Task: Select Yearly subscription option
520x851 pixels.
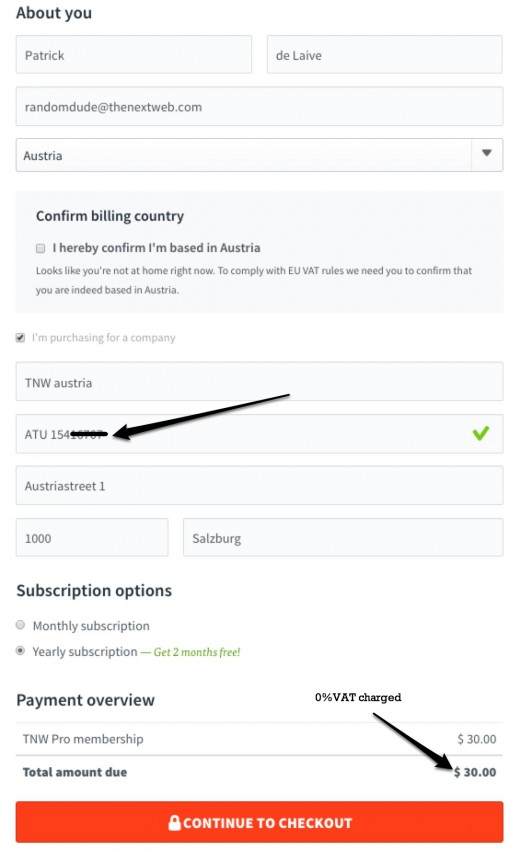Action: click(x=21, y=650)
